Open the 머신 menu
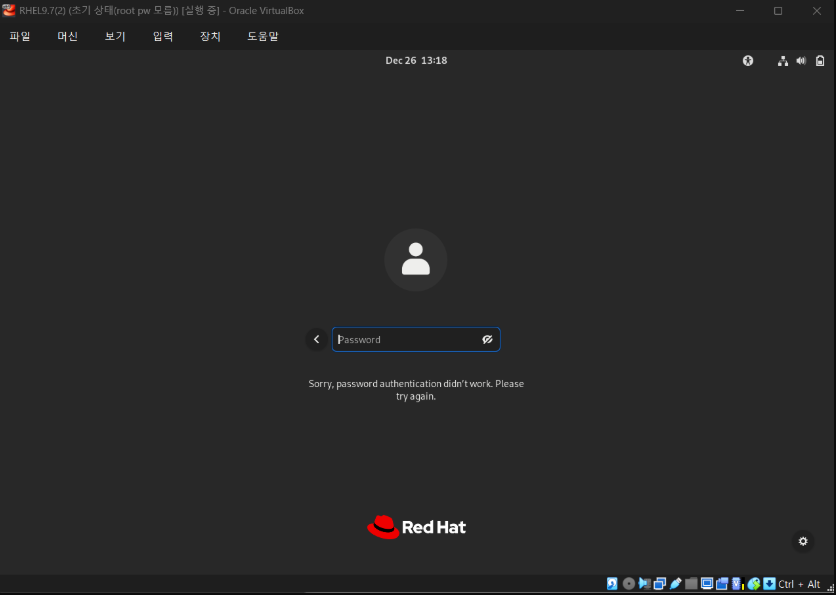Viewport: 836px width, 595px height. coord(68,36)
